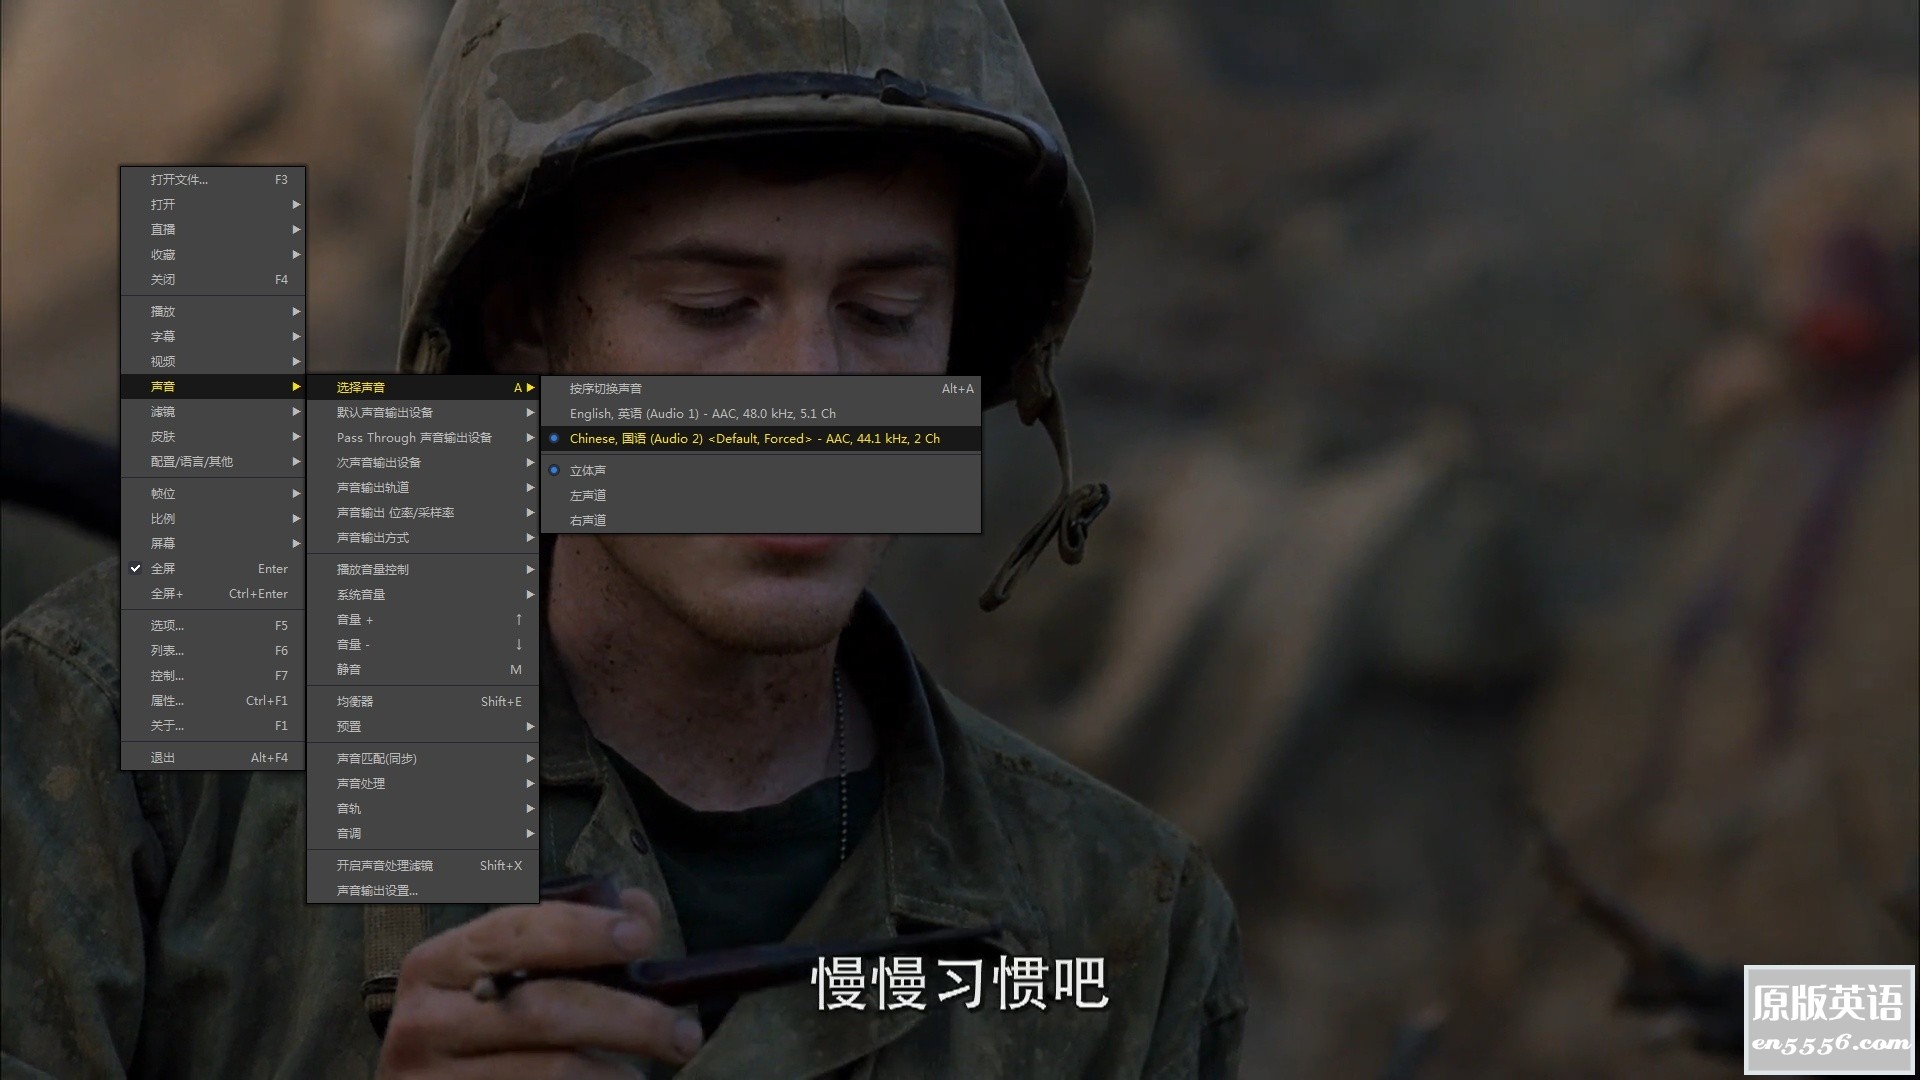Image resolution: width=1920 pixels, height=1080 pixels.
Task: Open 声音输出 位率/采样率 submenu
Action: pos(423,512)
